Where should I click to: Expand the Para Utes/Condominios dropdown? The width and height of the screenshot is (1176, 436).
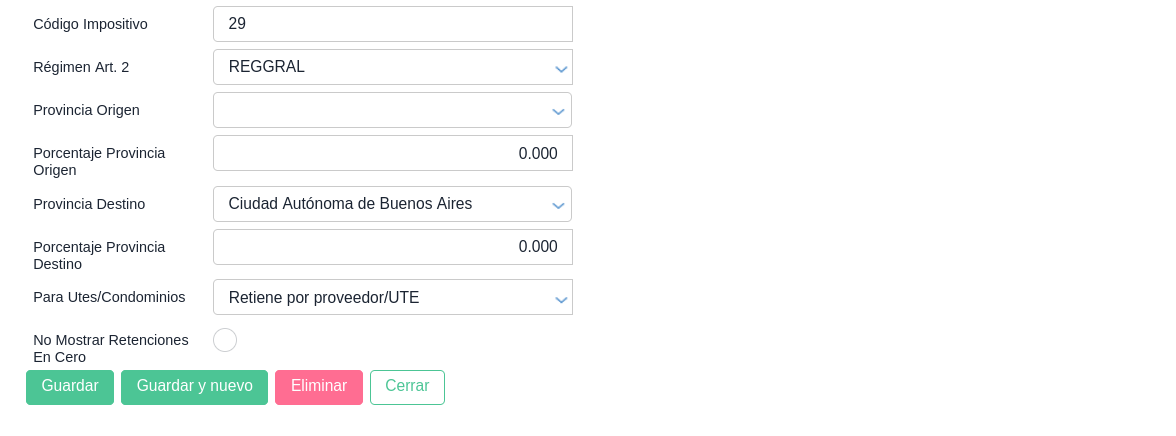pos(392,297)
